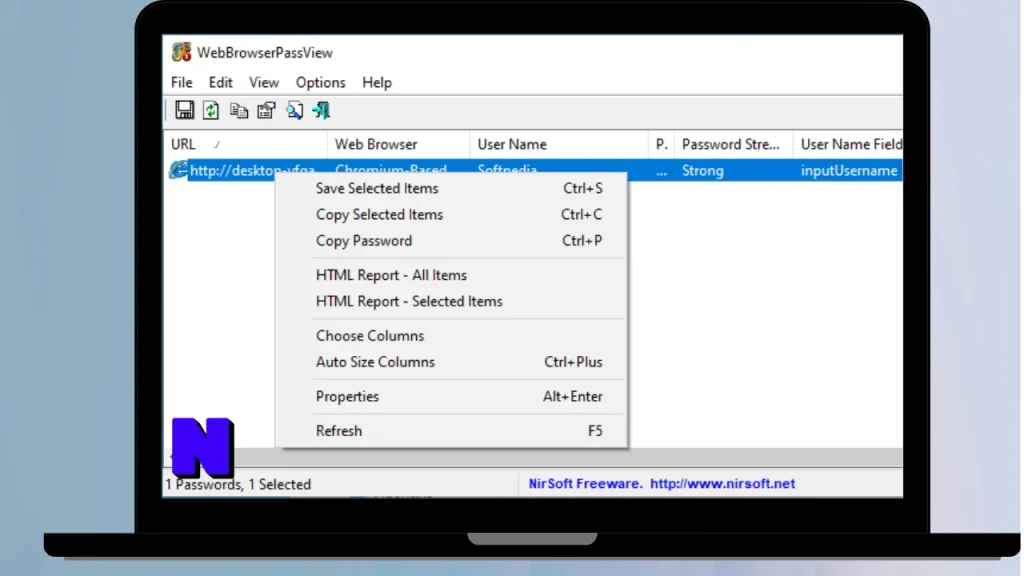1024x576 pixels.
Task: Click the WebBrowserPassView app icon in title bar
Action: point(182,52)
